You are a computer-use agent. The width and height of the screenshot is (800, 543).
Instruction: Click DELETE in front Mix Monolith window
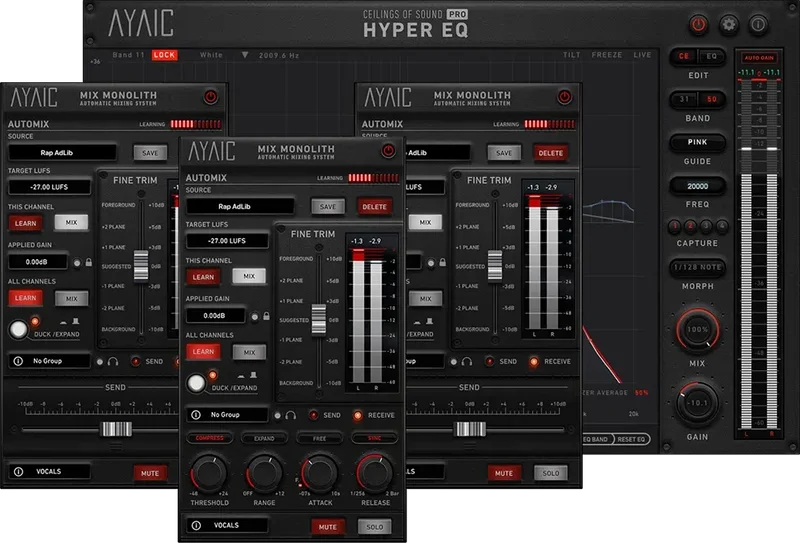tap(374, 207)
